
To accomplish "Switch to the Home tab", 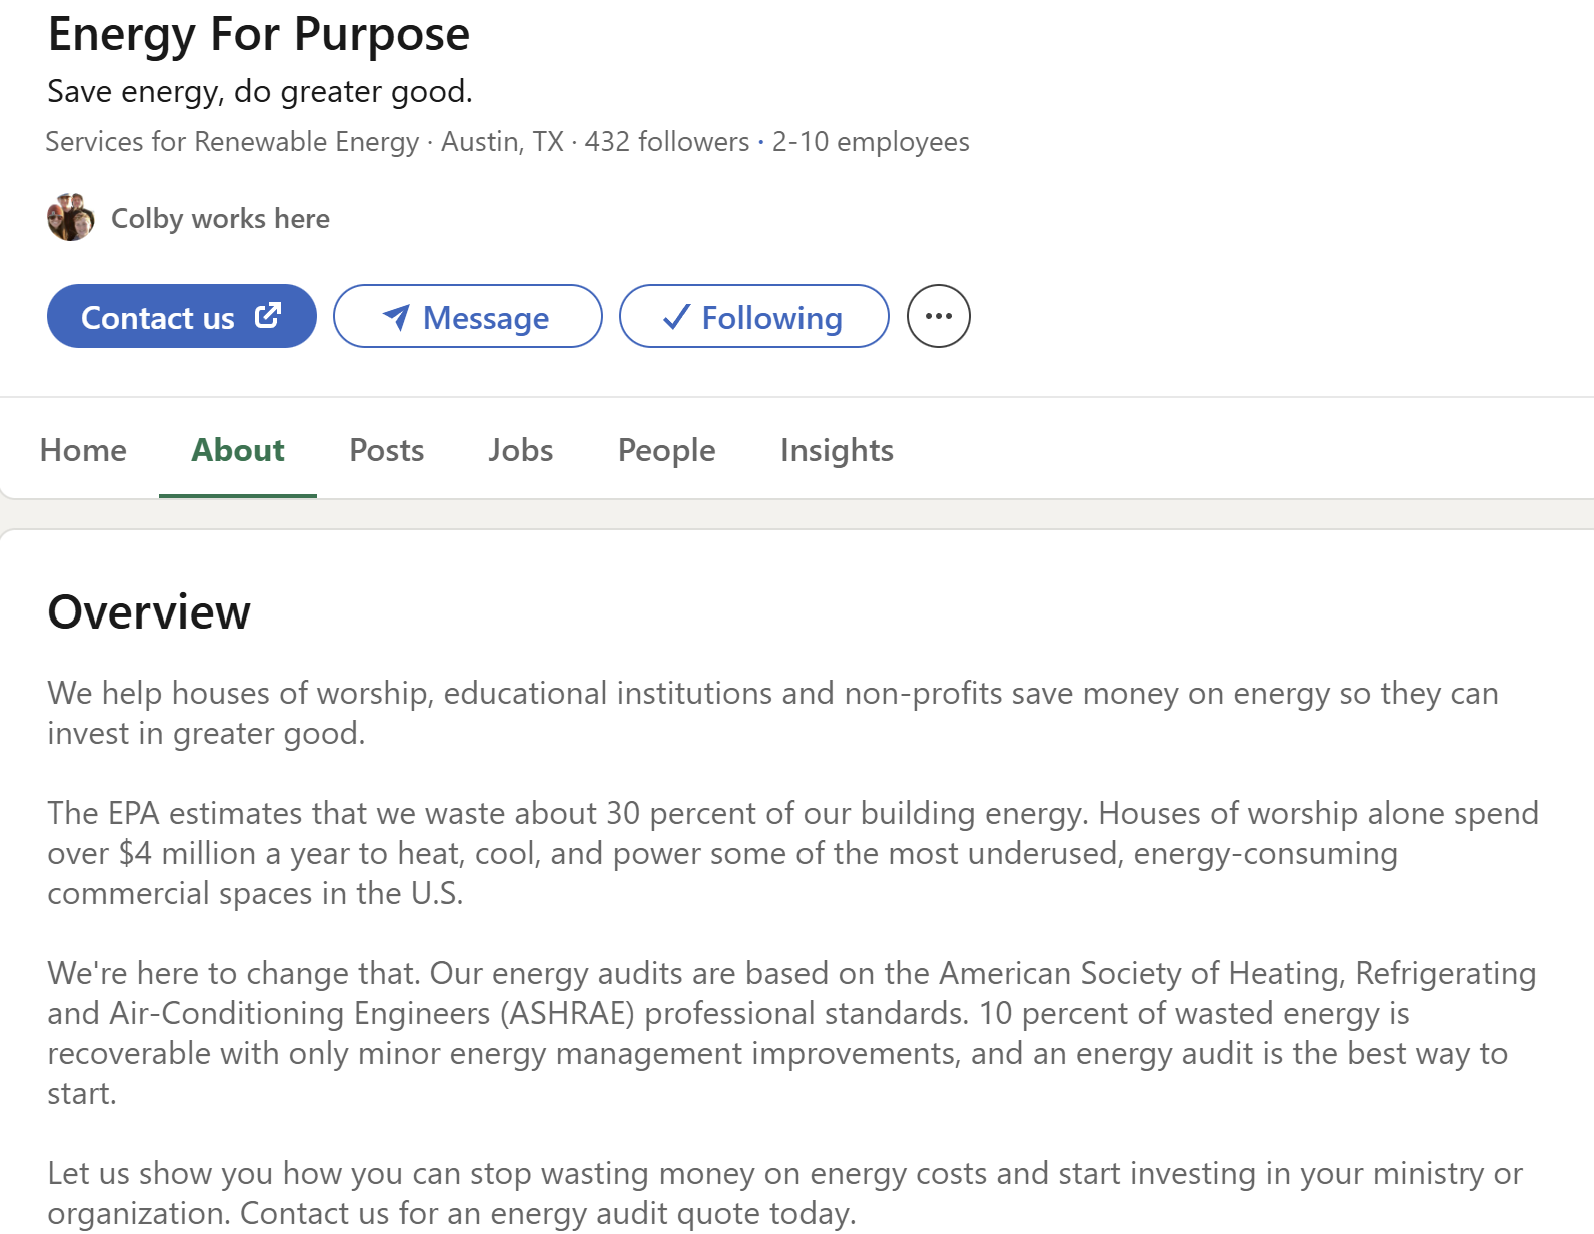I will [x=83, y=450].
